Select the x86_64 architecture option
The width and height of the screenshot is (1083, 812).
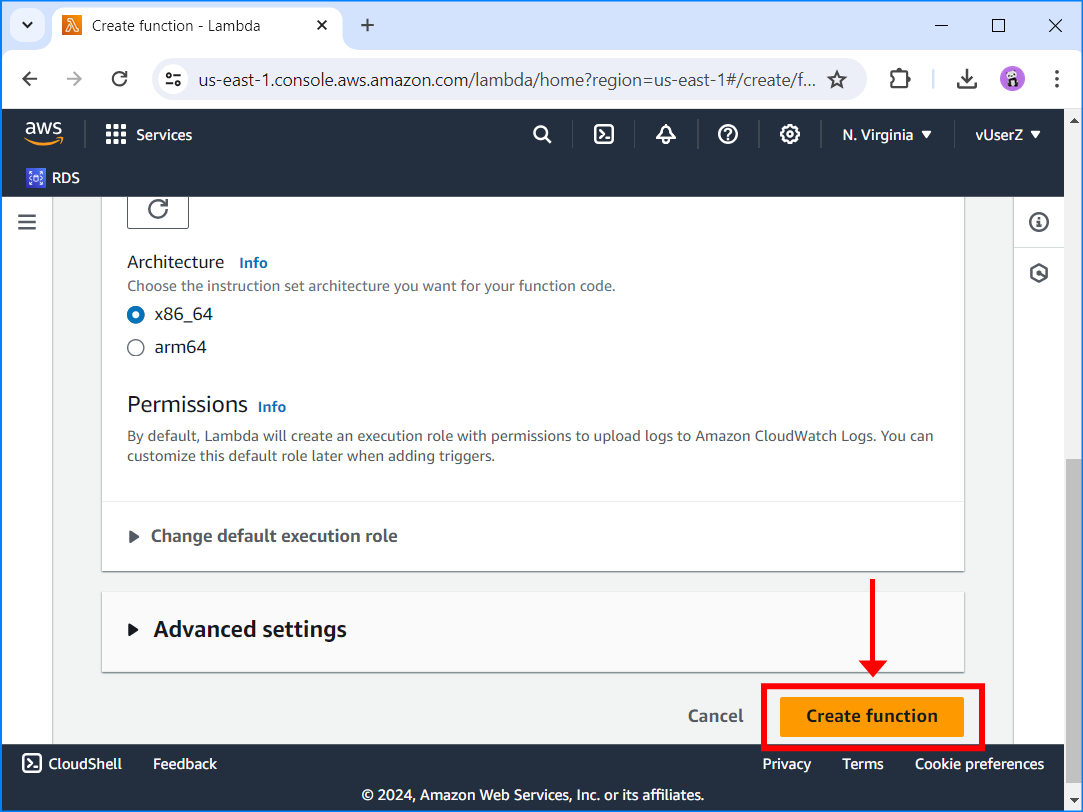pyautogui.click(x=135, y=313)
